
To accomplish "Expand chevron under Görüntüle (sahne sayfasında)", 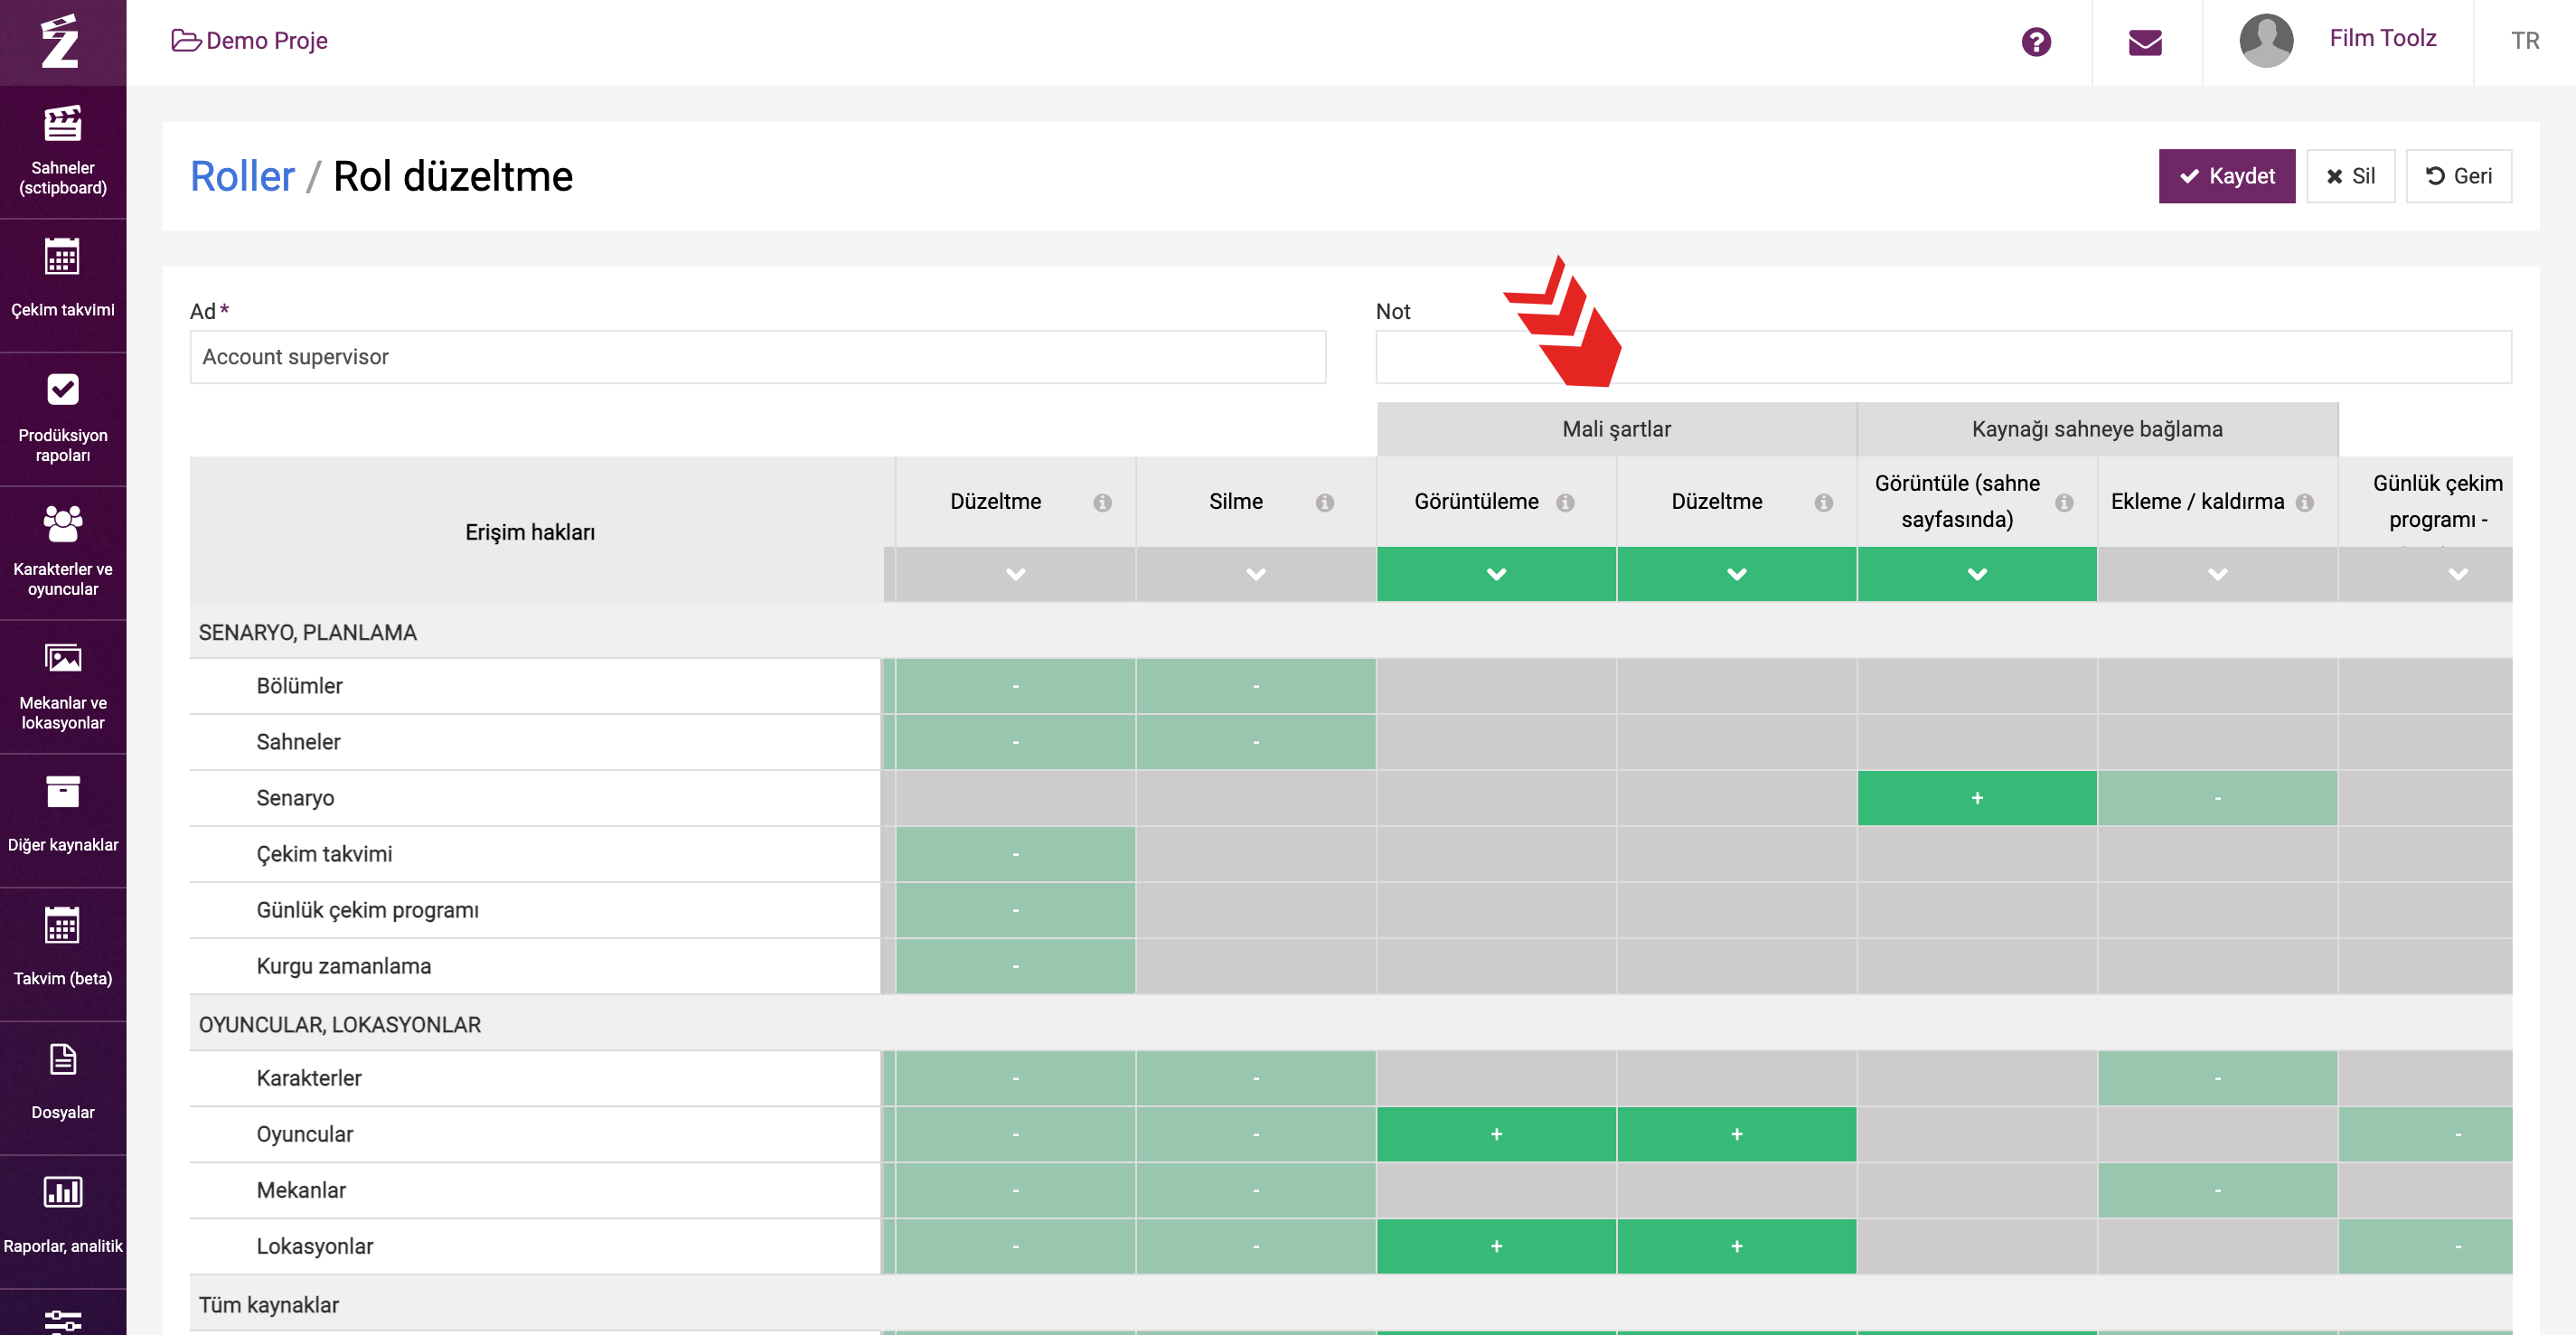I will tap(1977, 574).
